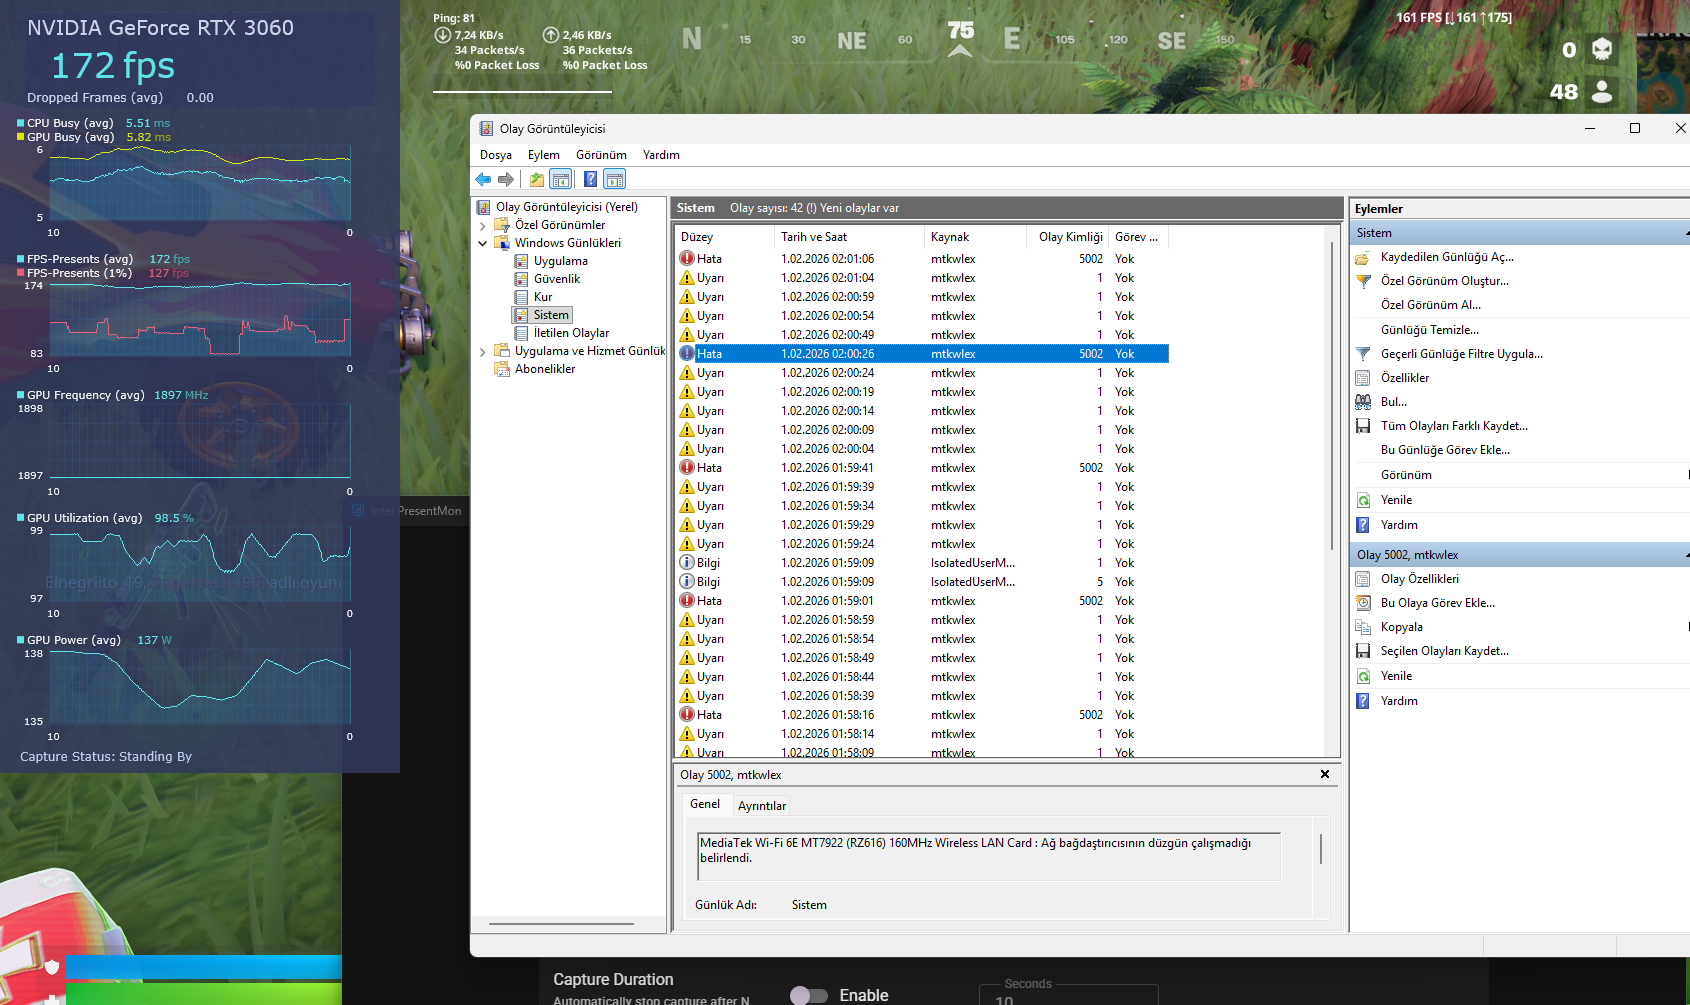Click the blue Help toolbar icon
Screen dimensions: 1690x1005
pos(590,179)
